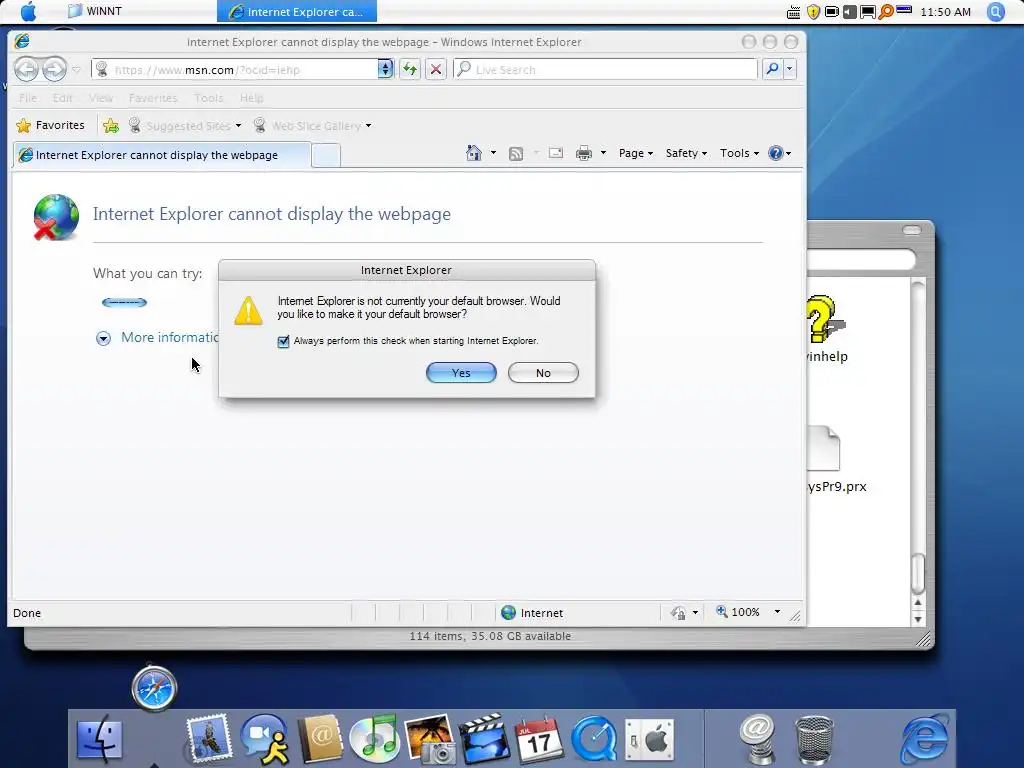Open System Preferences in the dock
Image resolution: width=1024 pixels, height=768 pixels.
tap(649, 739)
